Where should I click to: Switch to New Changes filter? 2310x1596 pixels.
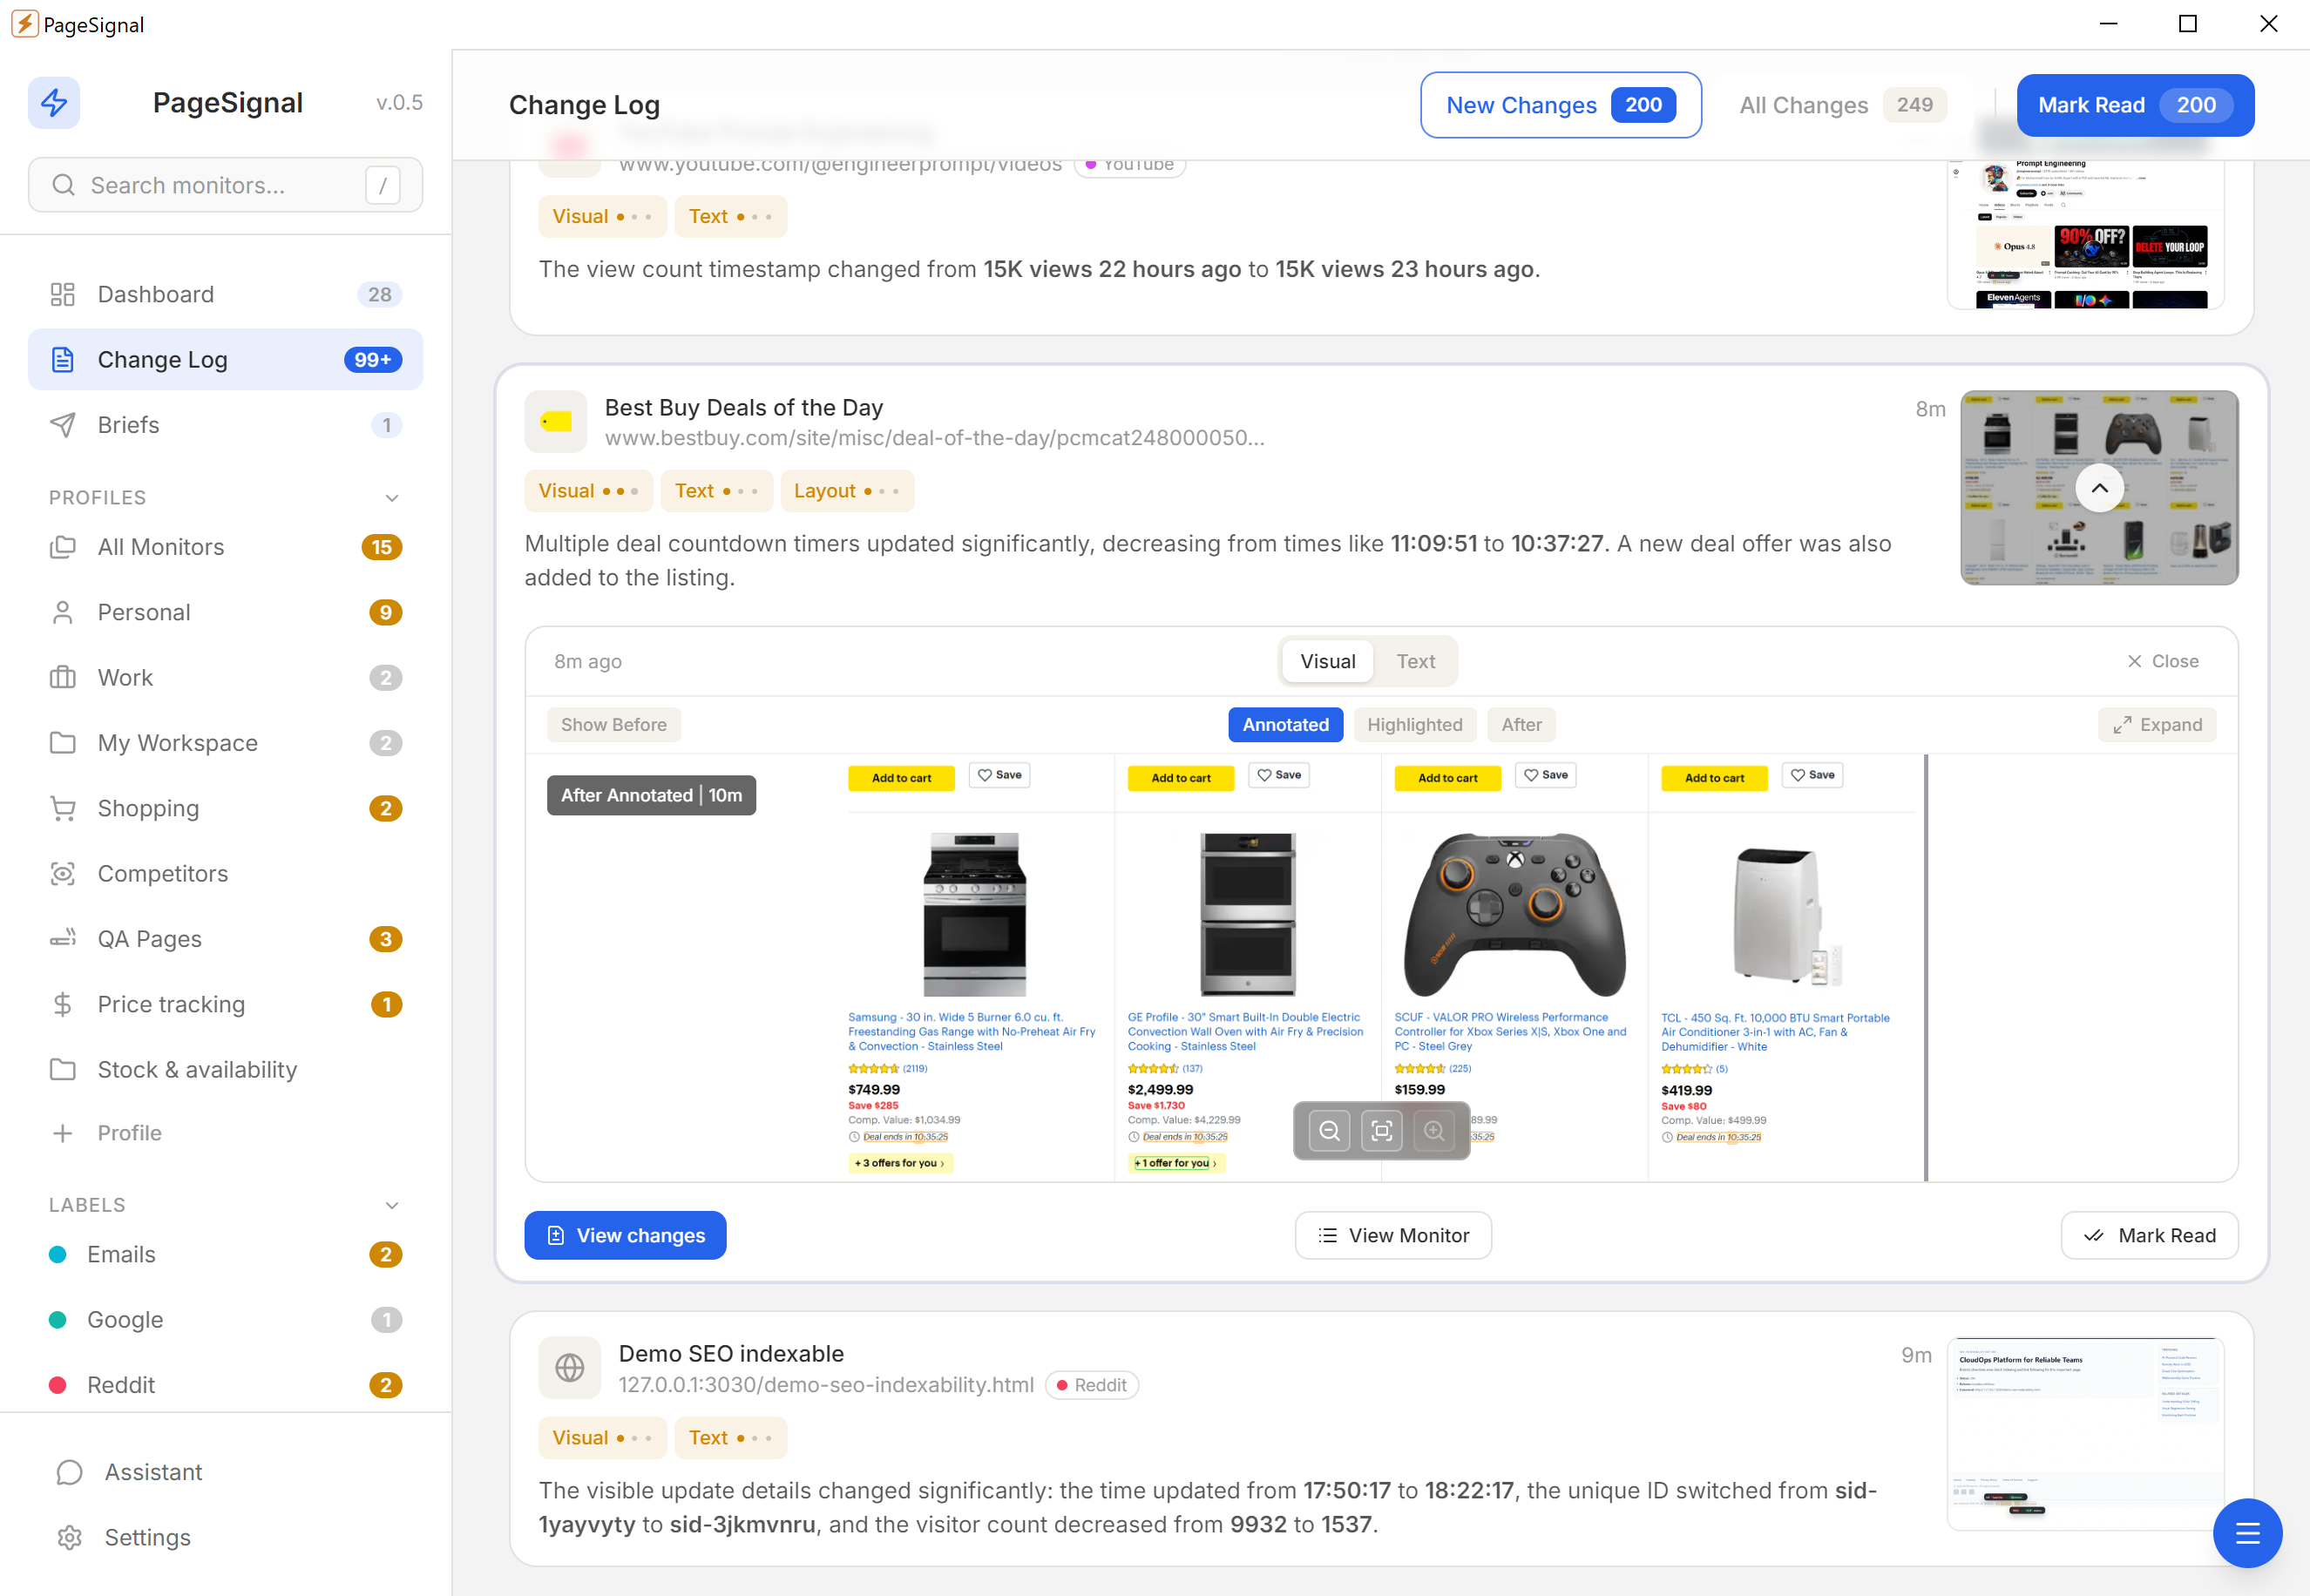tap(1560, 105)
